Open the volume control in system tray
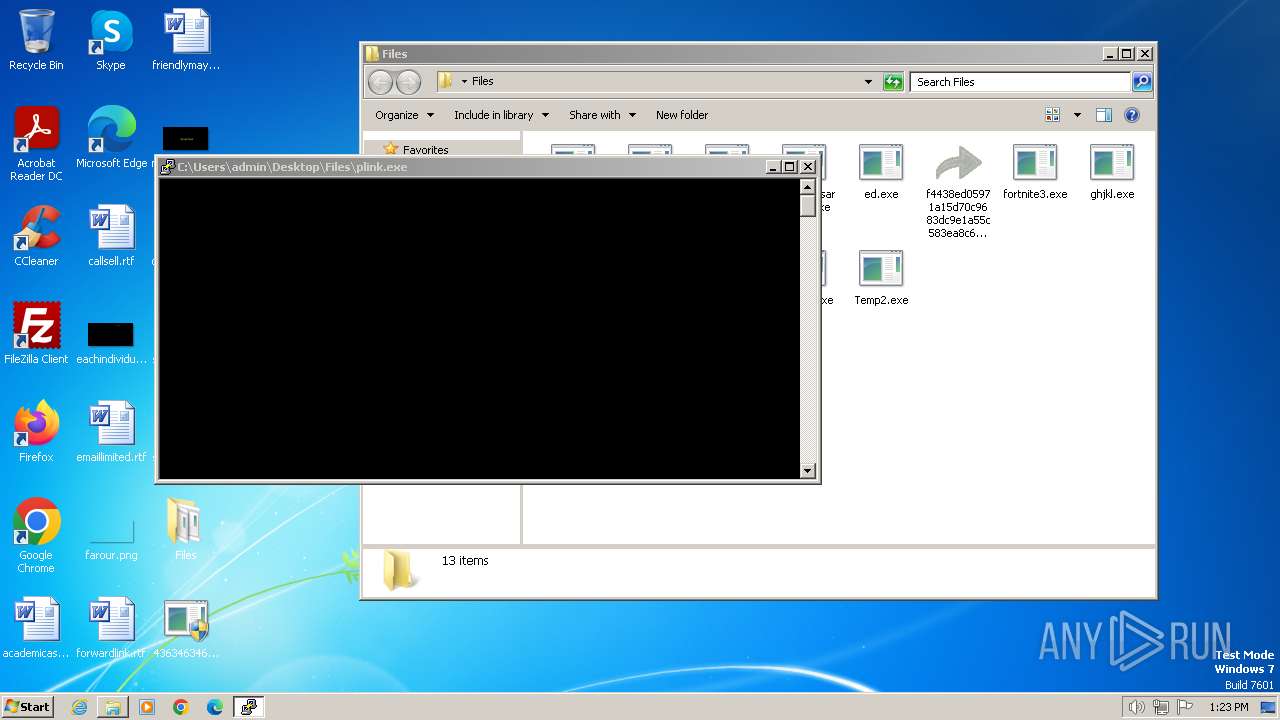1280x720 pixels. coord(1136,707)
